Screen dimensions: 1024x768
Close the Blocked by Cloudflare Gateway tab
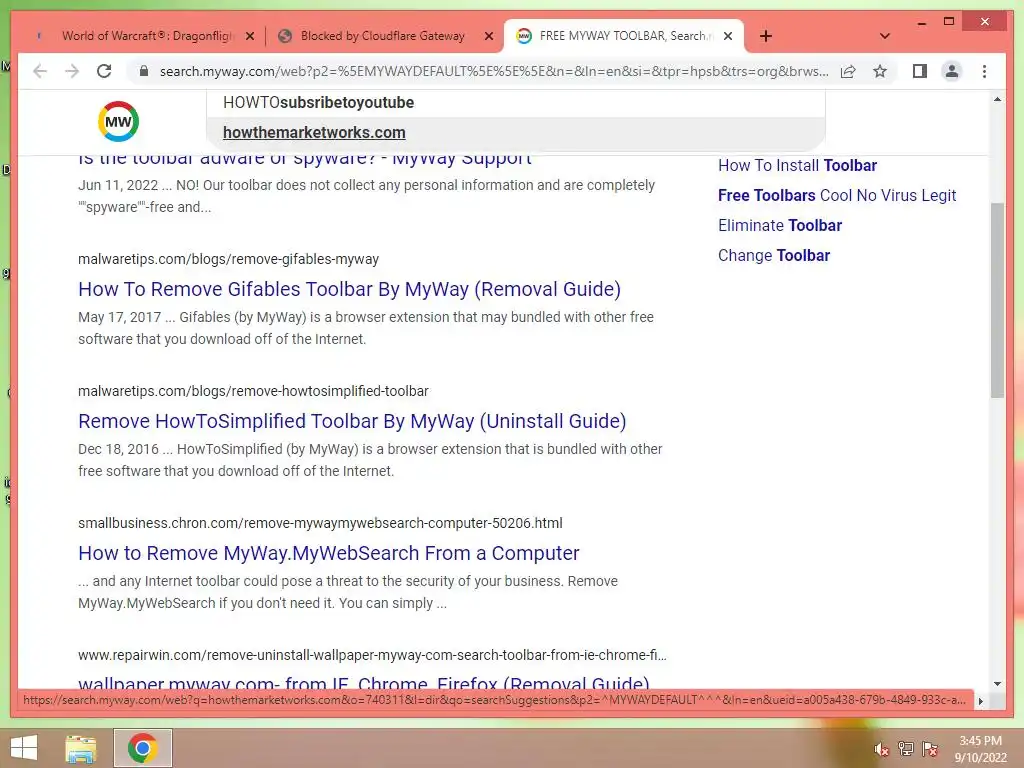(x=488, y=37)
